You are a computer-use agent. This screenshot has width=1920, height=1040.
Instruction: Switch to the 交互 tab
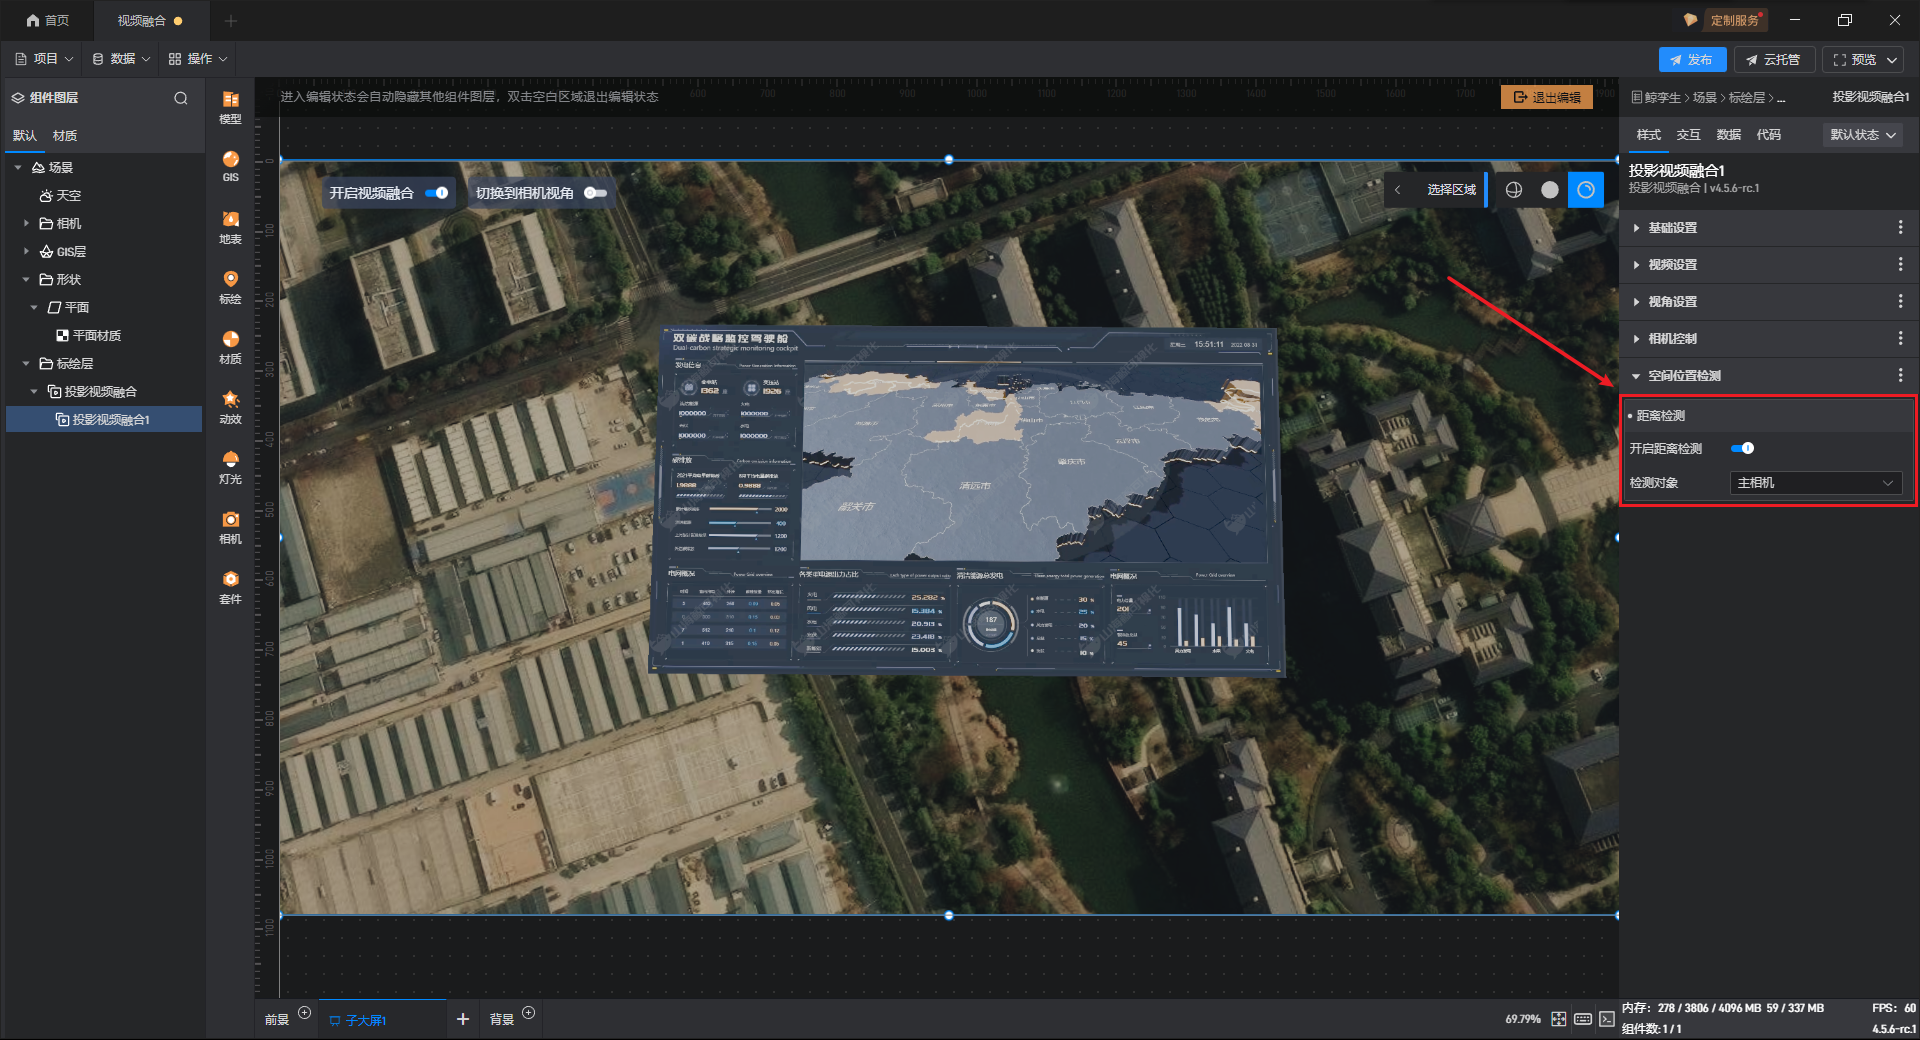(1688, 135)
